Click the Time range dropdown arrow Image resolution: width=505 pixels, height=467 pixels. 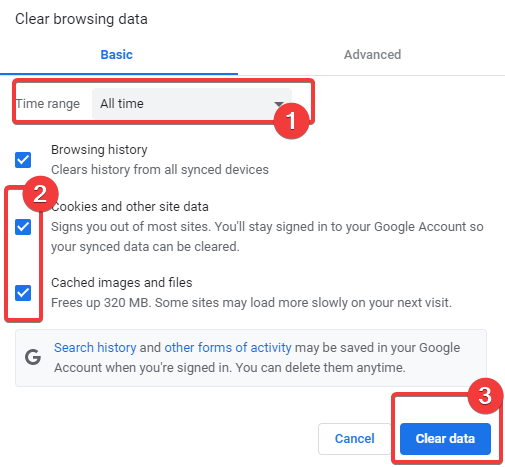click(x=279, y=104)
